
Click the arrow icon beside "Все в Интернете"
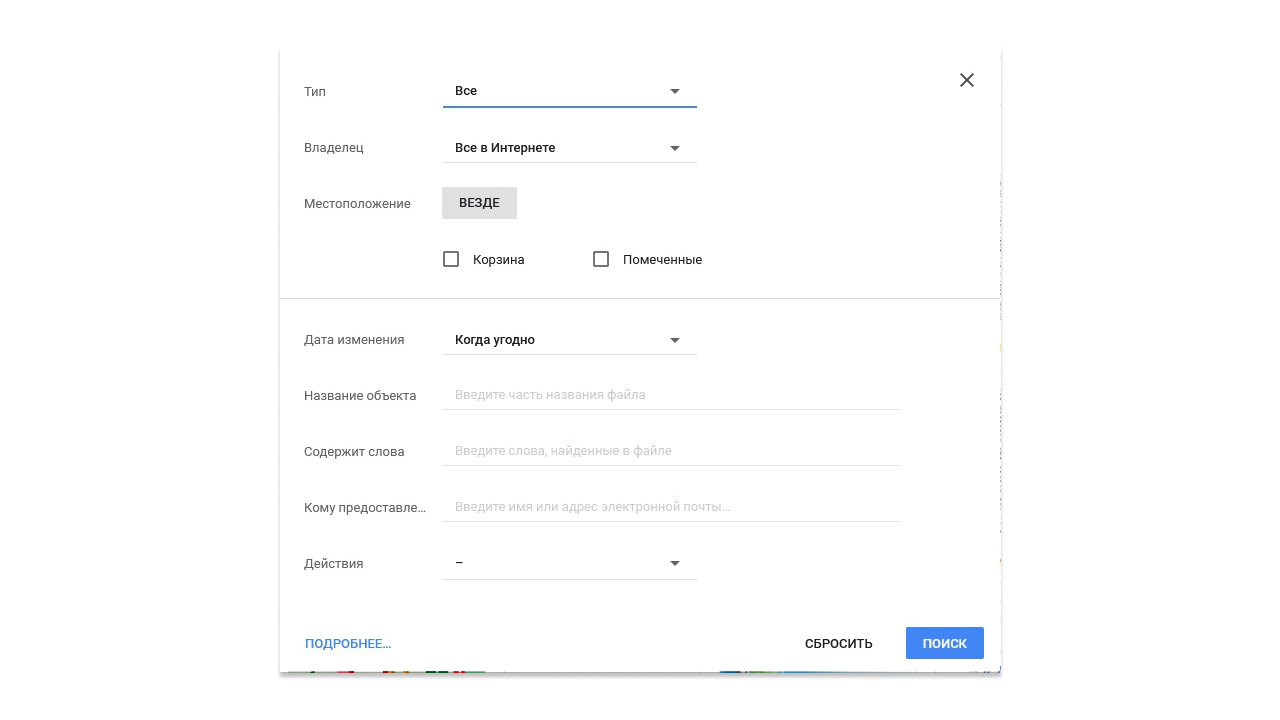[x=675, y=147]
